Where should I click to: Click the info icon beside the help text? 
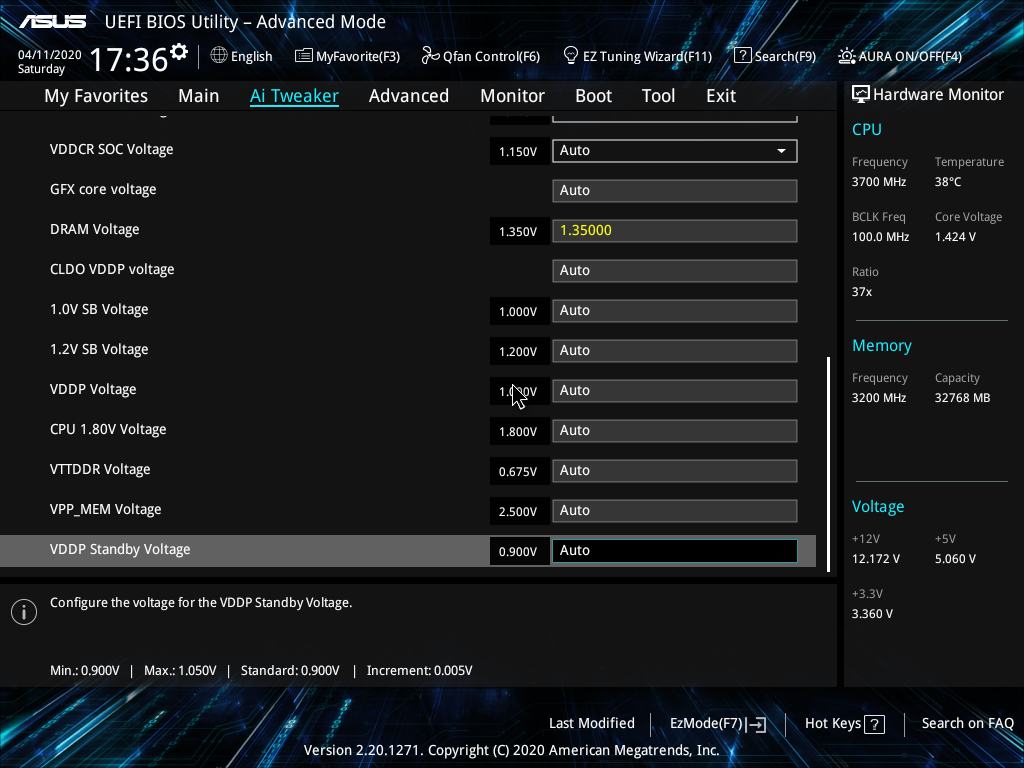click(24, 612)
